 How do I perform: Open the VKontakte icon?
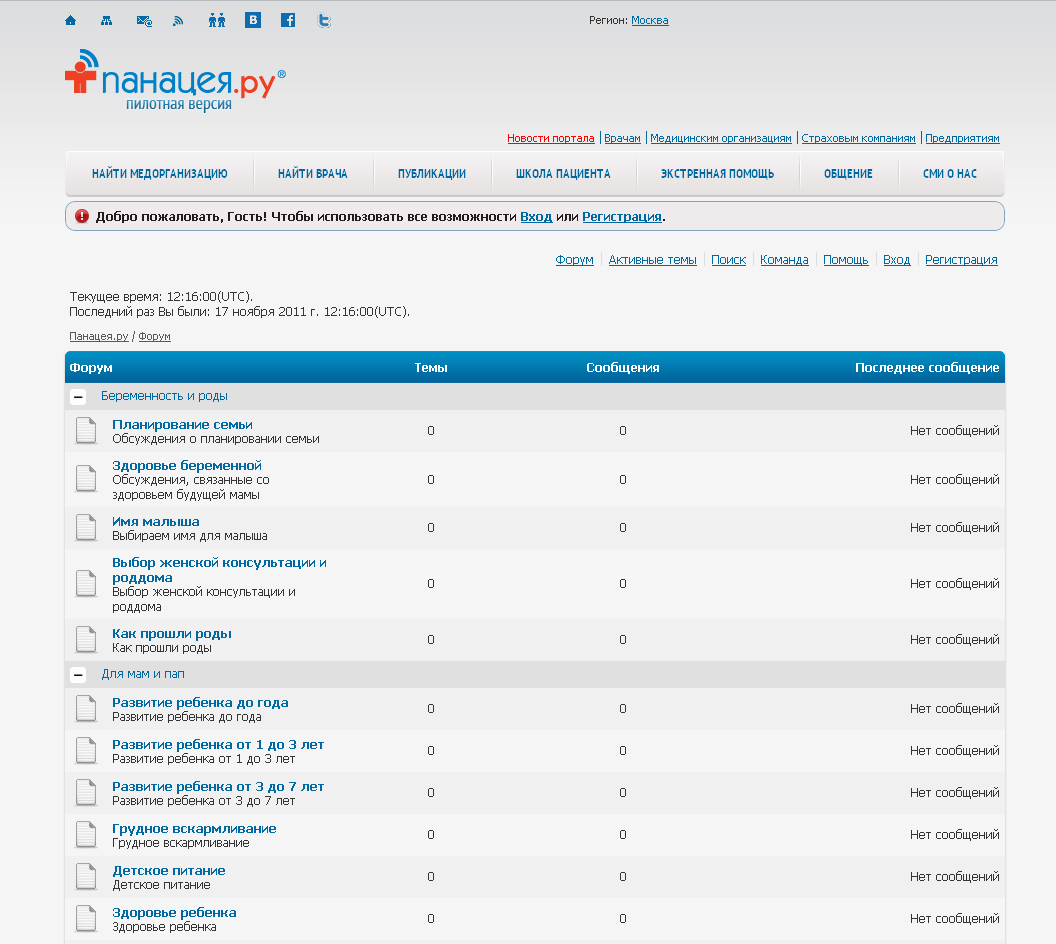coord(253,20)
